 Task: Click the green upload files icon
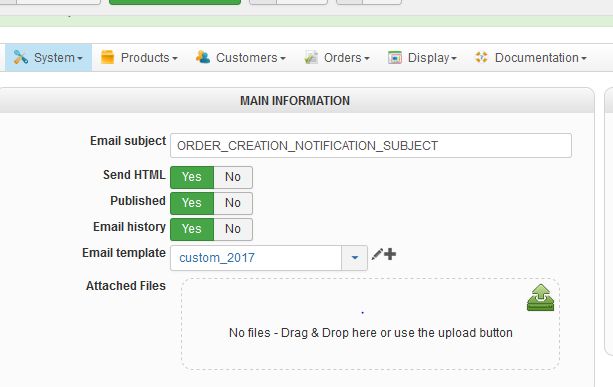tap(540, 297)
